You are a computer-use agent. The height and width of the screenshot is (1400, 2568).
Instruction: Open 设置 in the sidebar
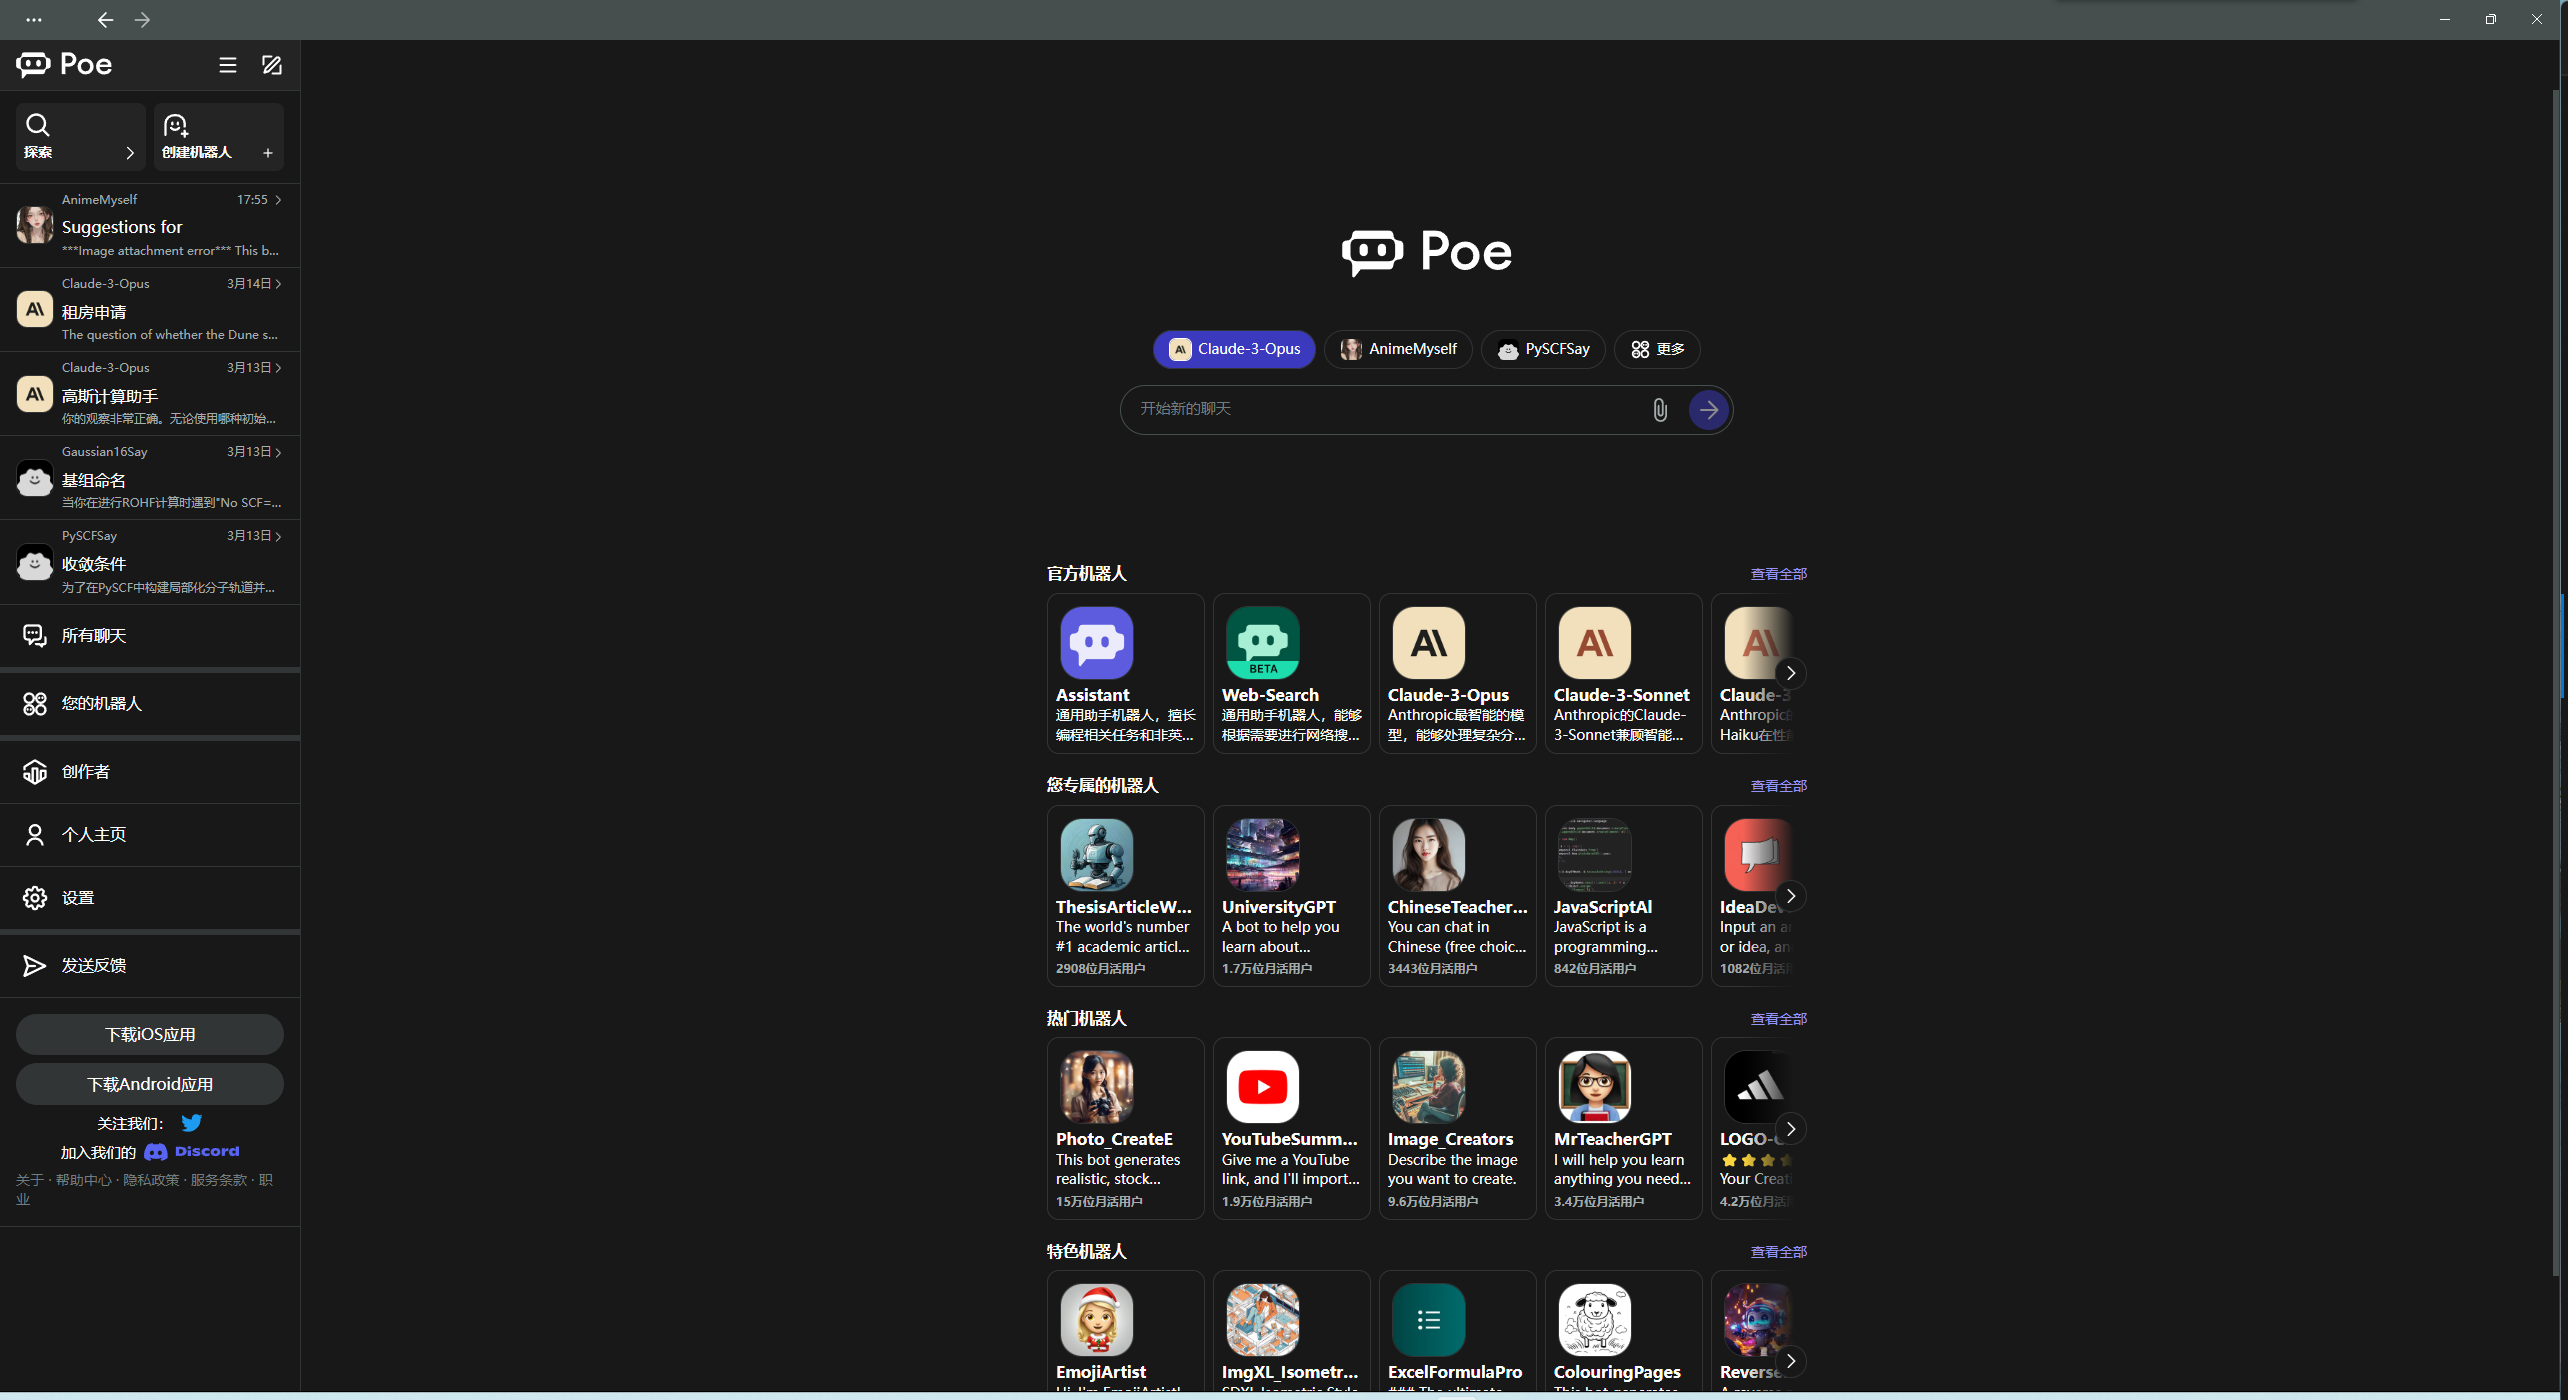coord(150,898)
